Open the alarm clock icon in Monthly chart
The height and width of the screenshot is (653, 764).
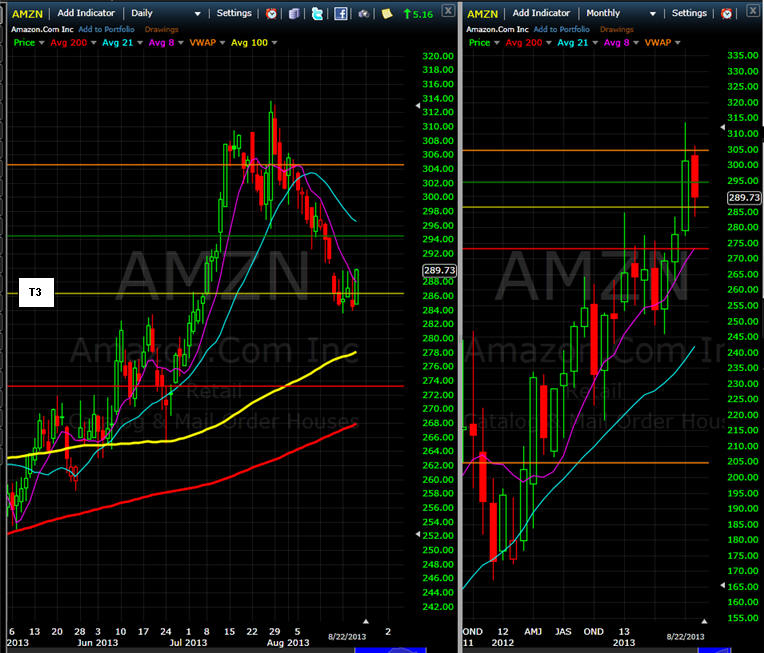tap(726, 14)
